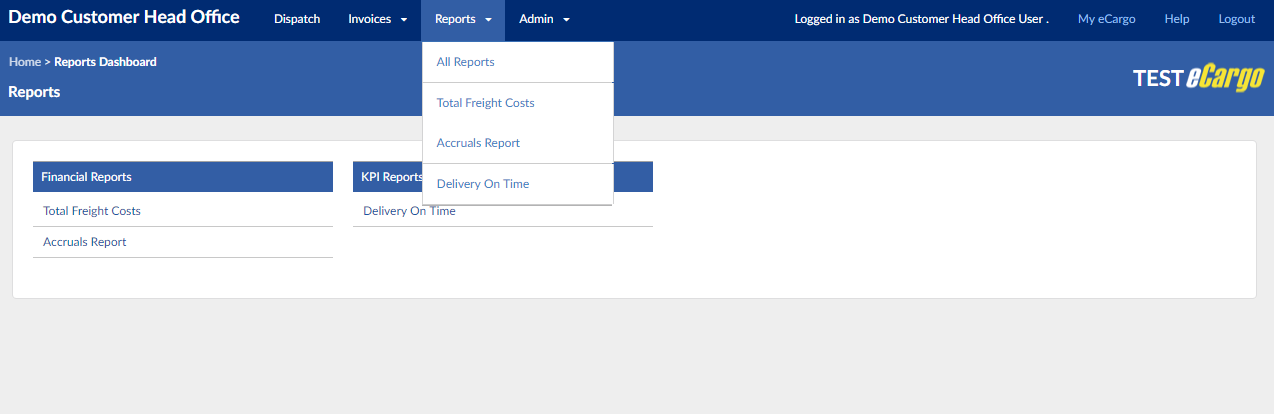Select All Reports from the dropdown
The width and height of the screenshot is (1274, 414).
518,62
